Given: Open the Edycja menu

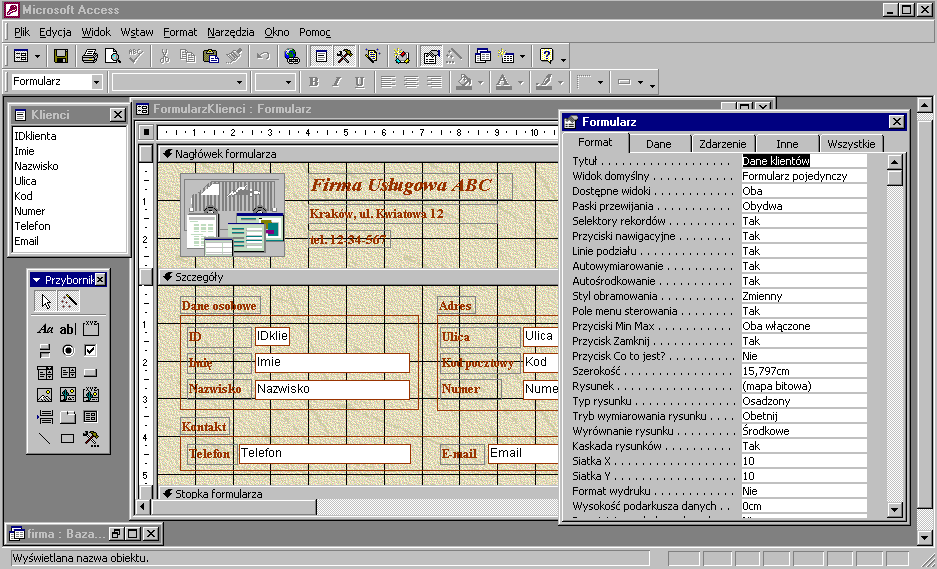Looking at the screenshot, I should (x=56, y=32).
